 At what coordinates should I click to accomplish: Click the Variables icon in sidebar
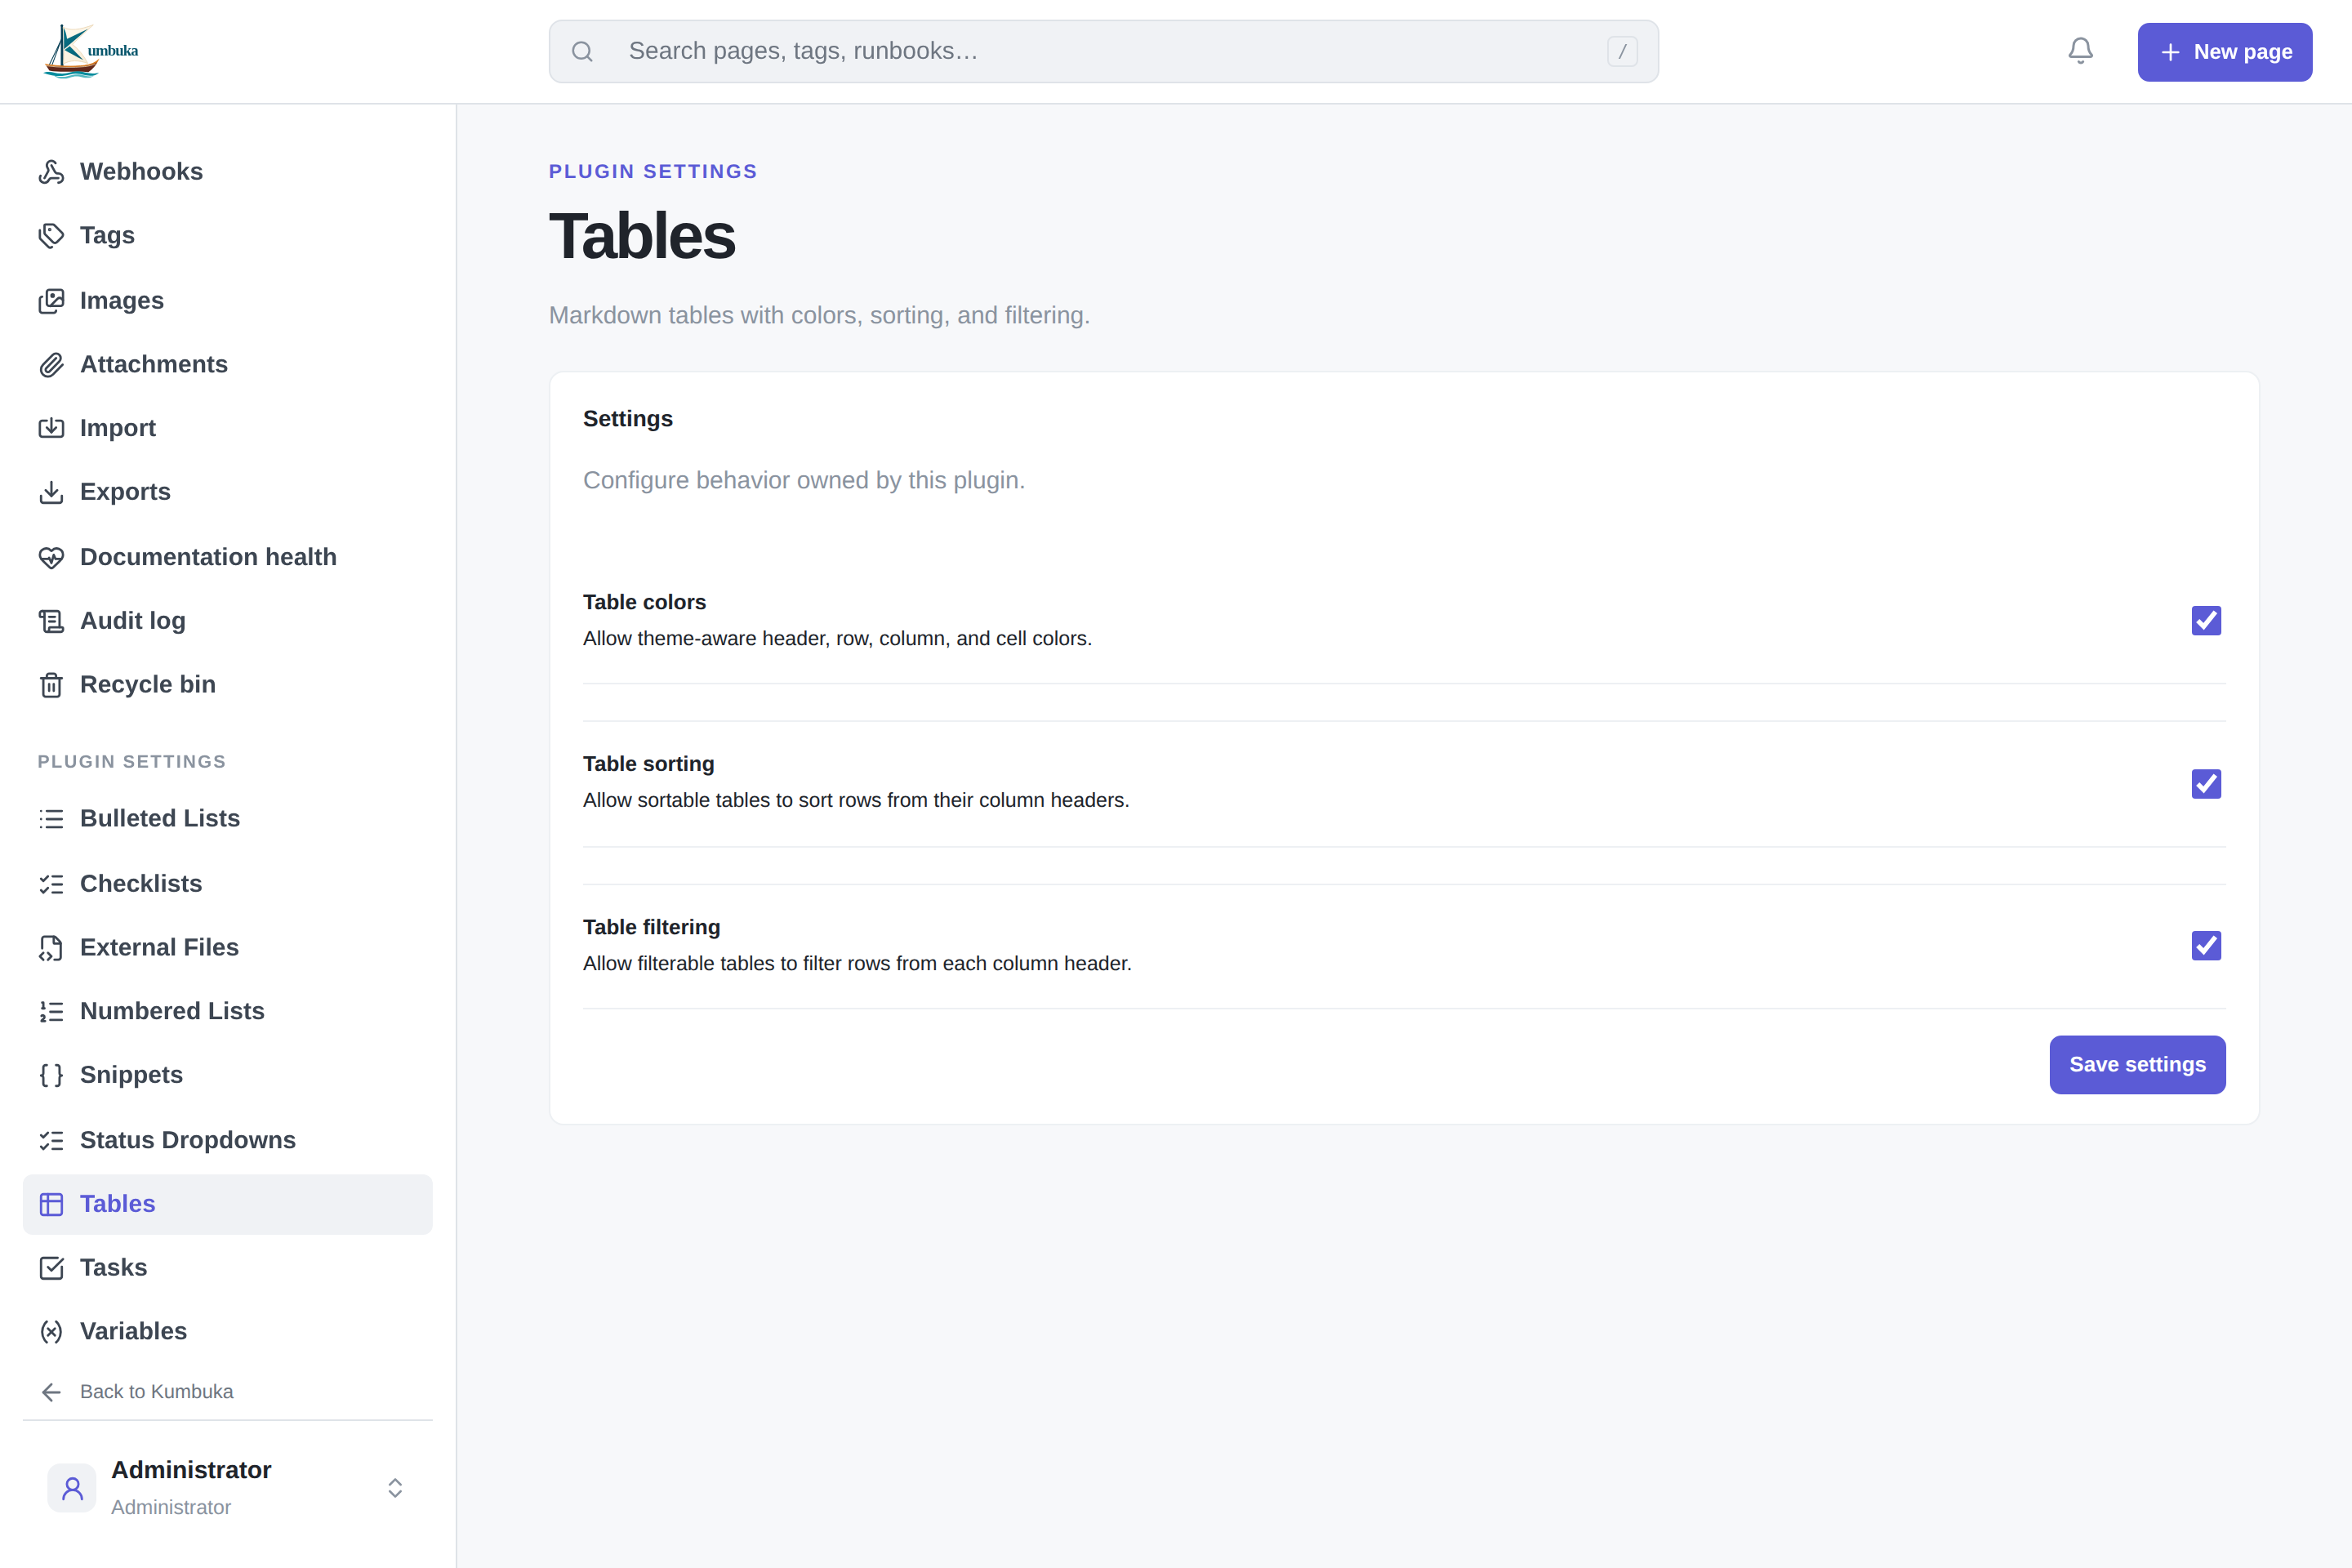51,1332
